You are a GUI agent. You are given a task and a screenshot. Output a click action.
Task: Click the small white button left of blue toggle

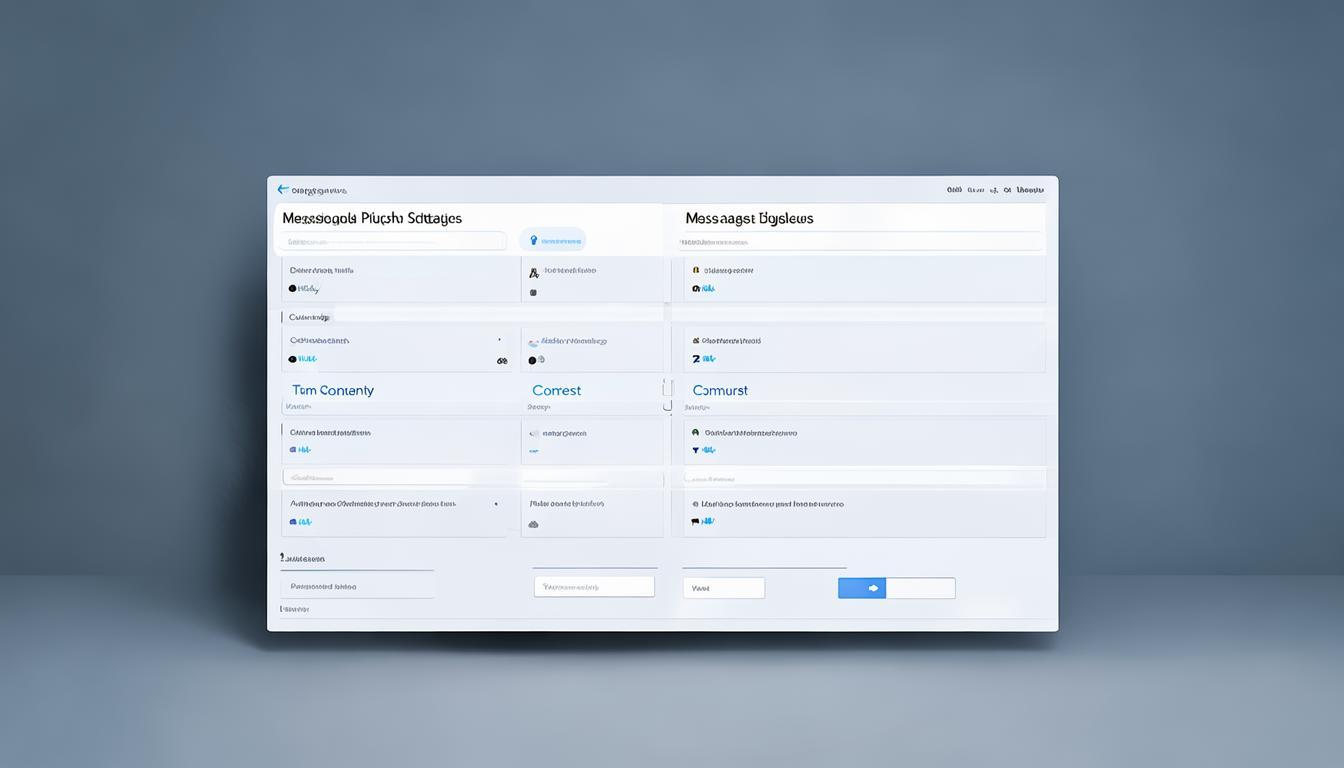723,588
